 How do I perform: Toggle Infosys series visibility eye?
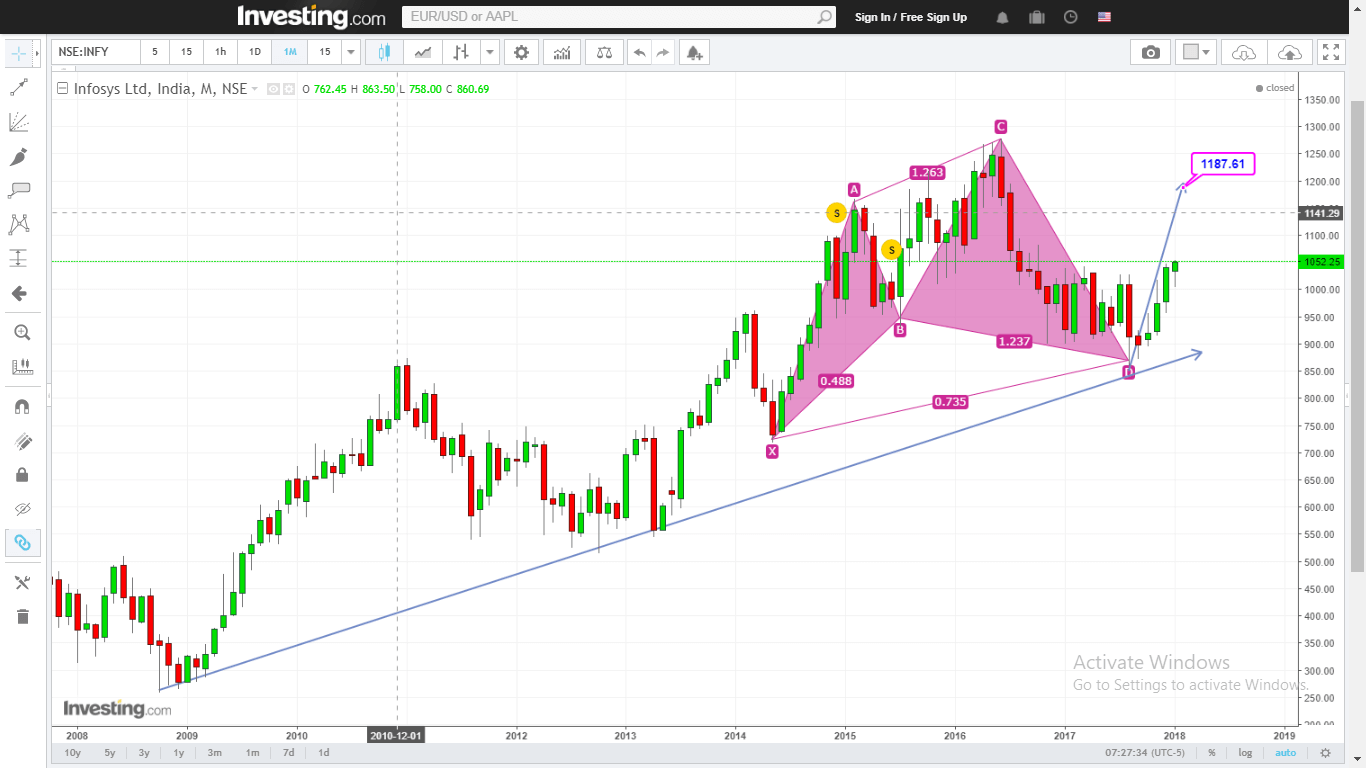click(272, 89)
